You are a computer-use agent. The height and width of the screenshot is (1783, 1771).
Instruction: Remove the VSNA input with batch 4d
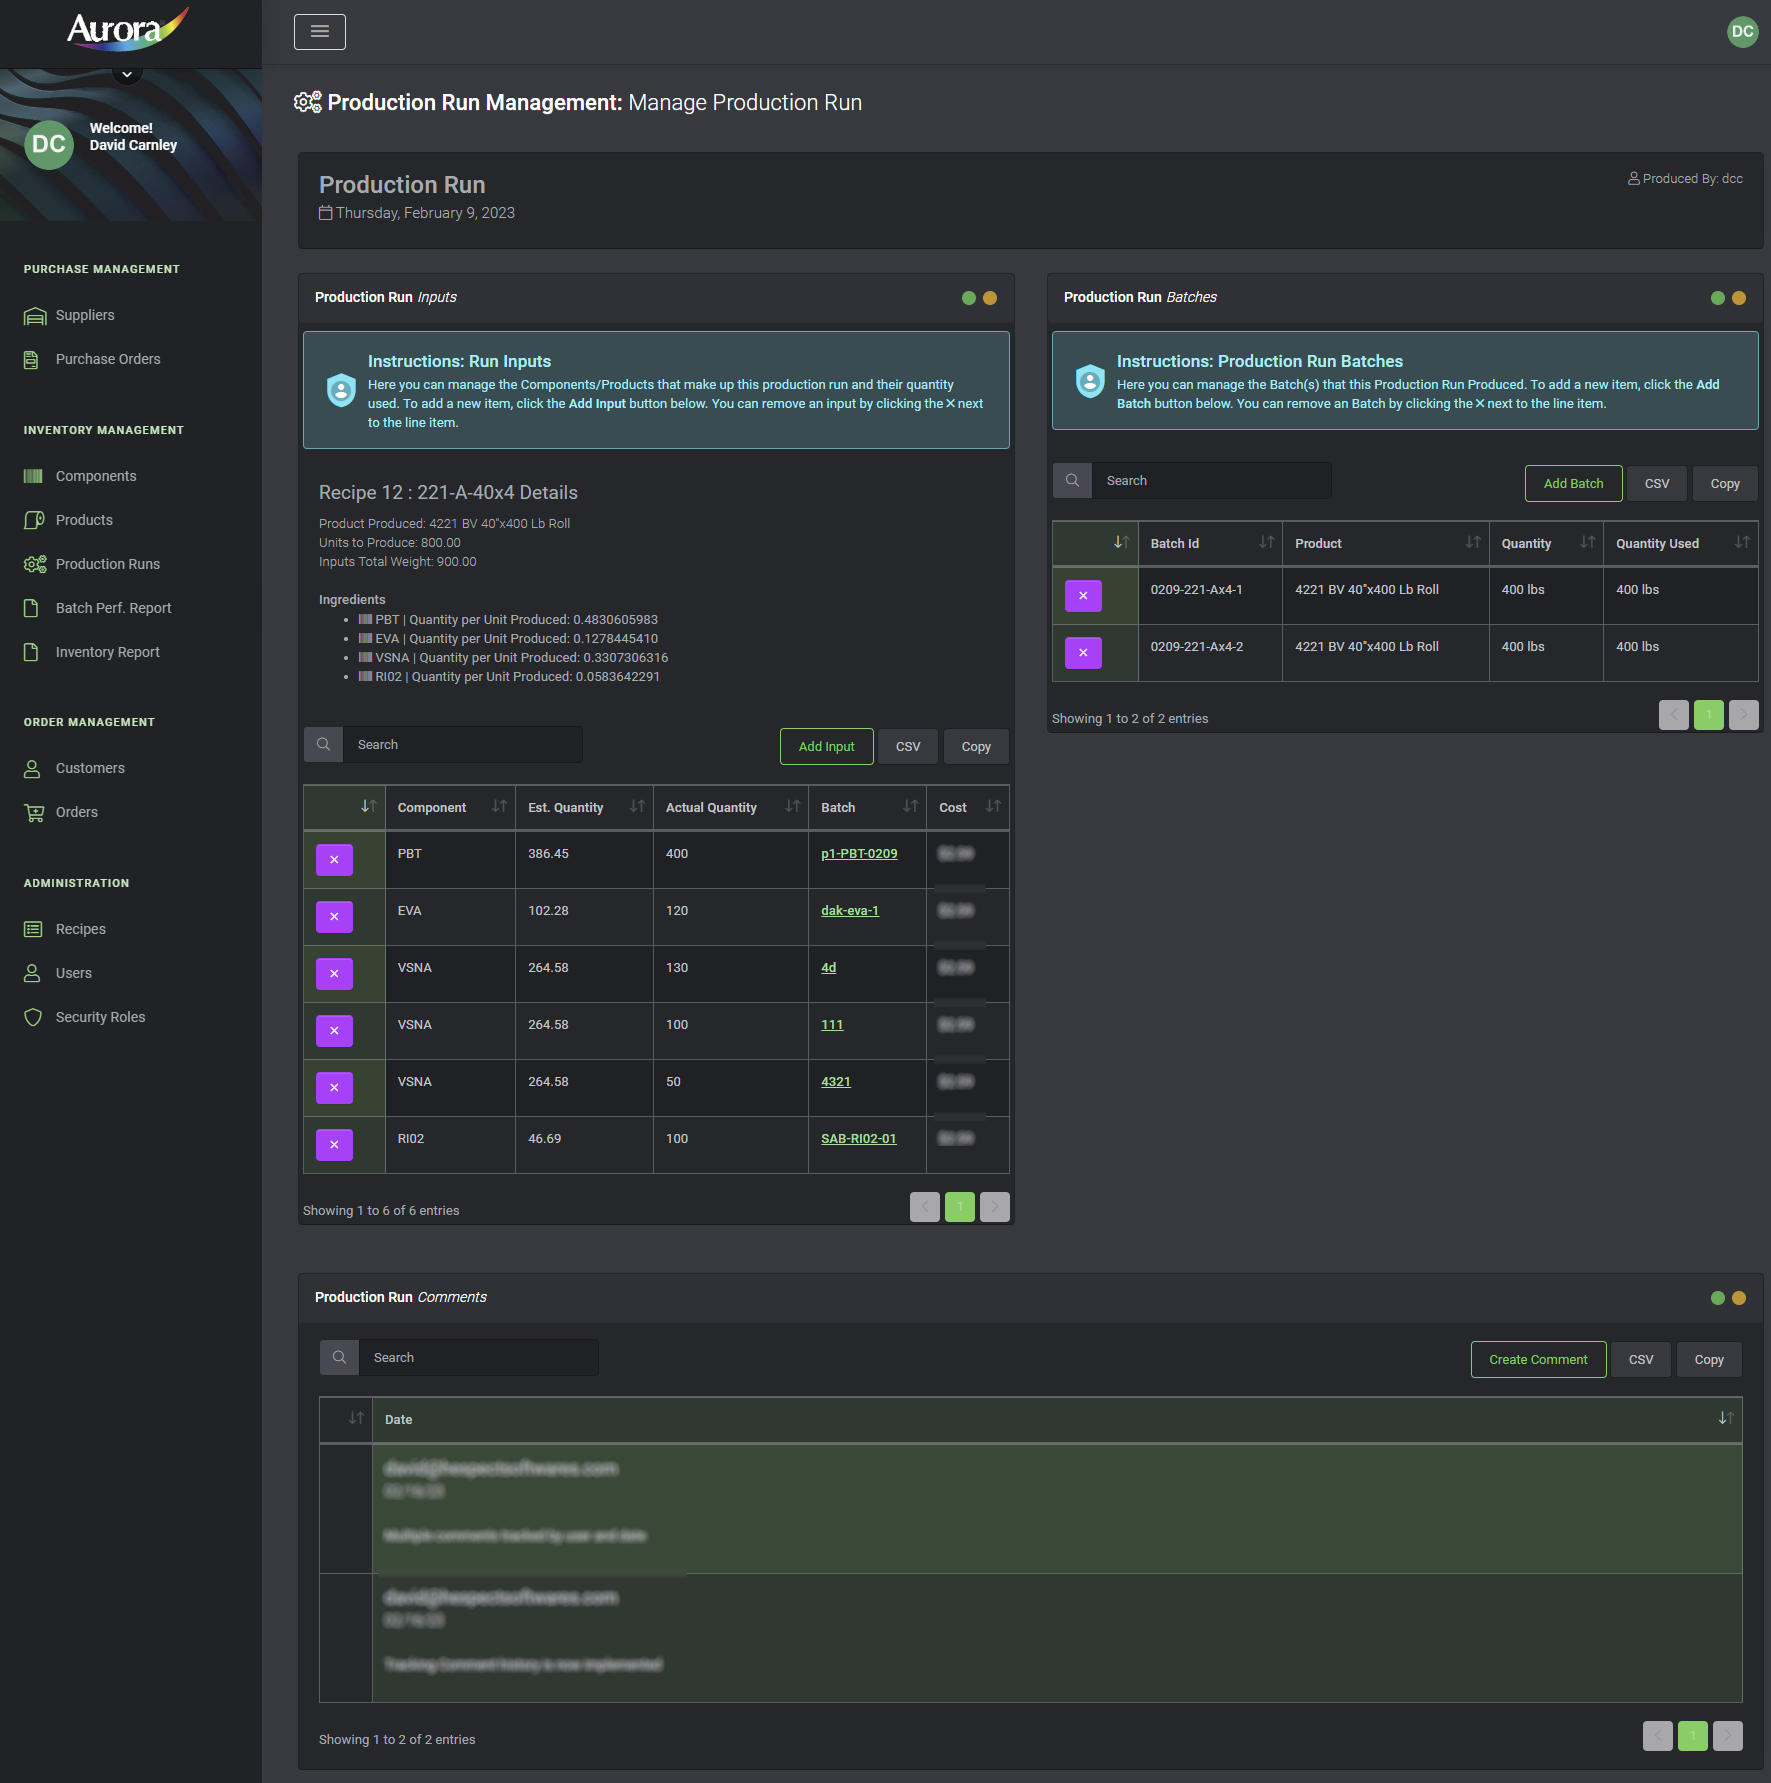[334, 974]
